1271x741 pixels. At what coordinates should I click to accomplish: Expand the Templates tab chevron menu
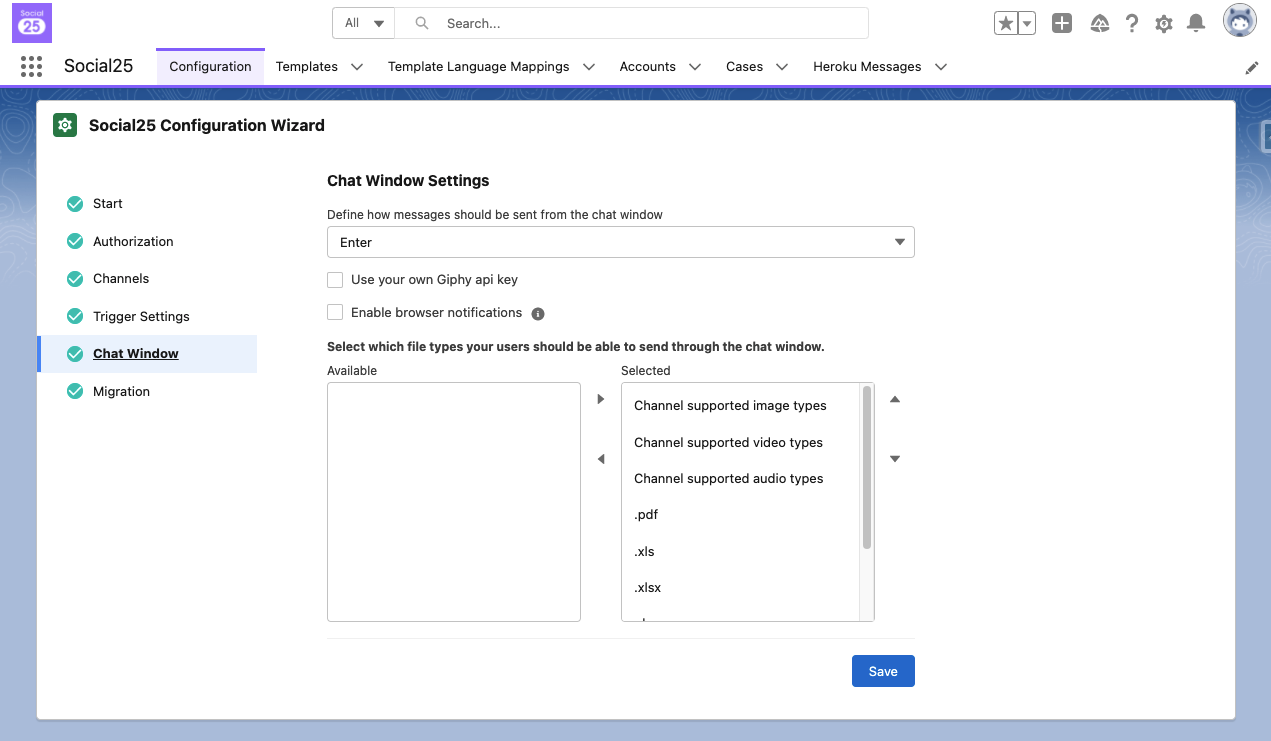(357, 67)
